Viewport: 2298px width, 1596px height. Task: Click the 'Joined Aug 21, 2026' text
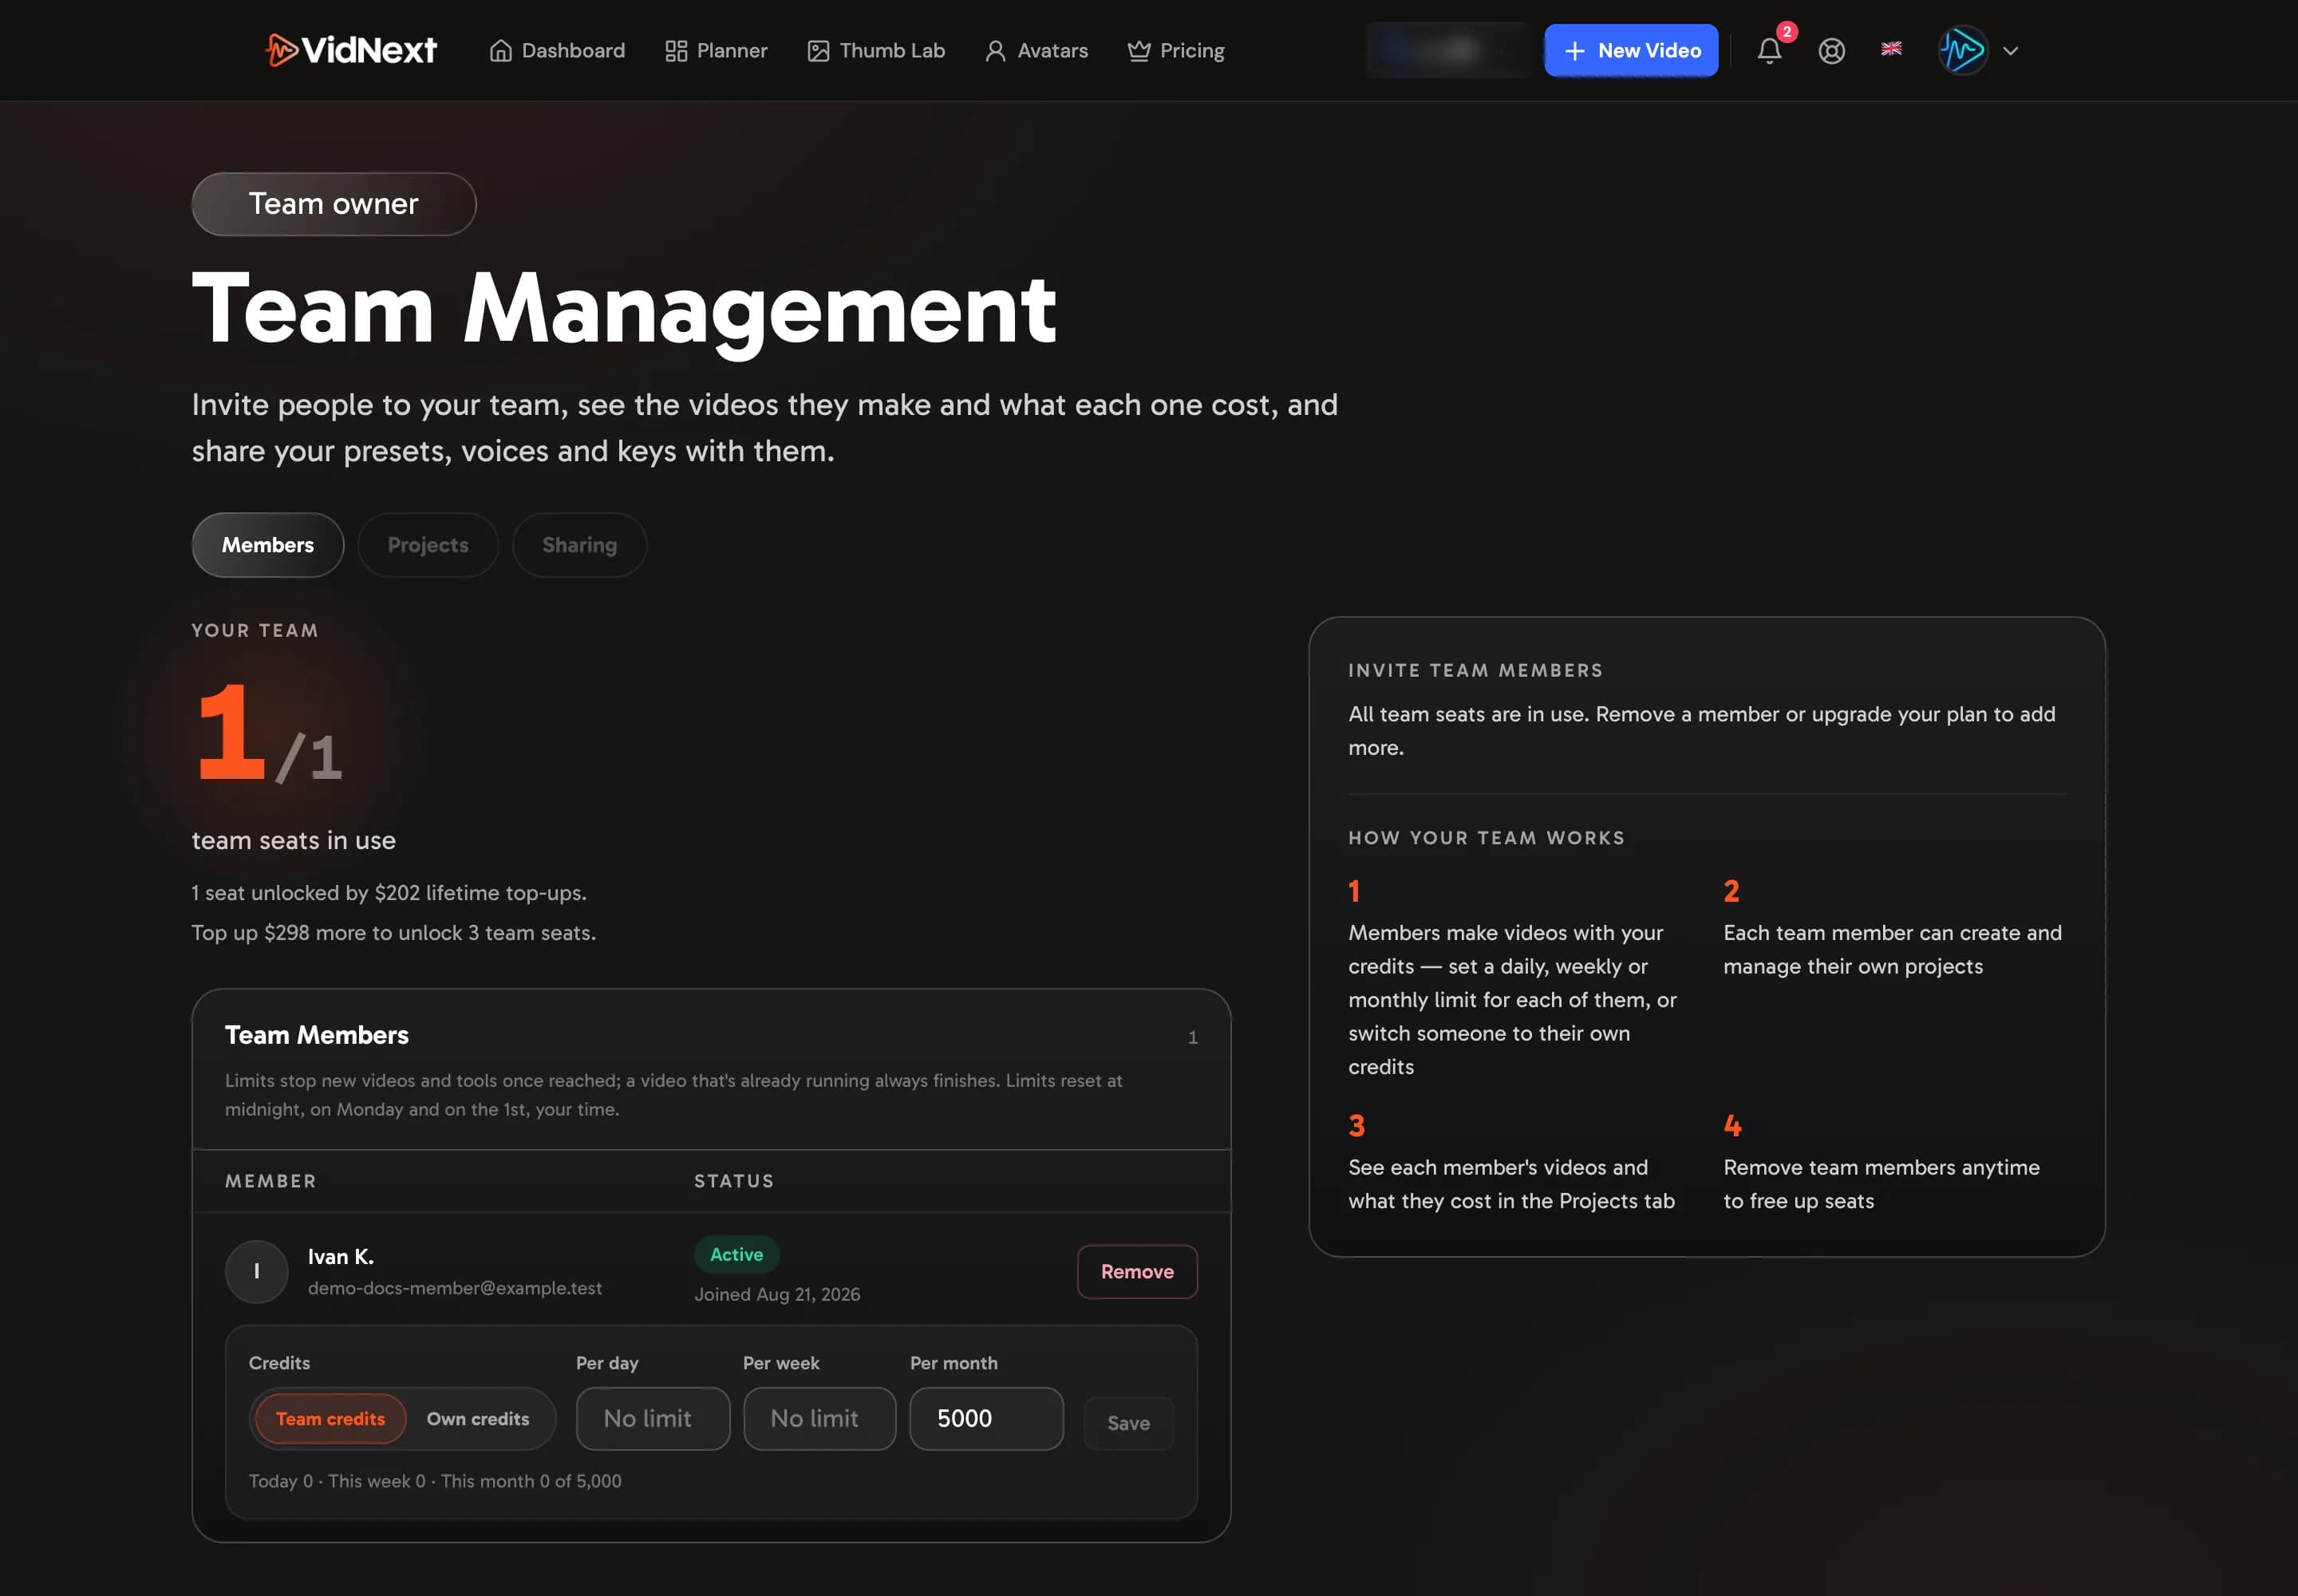(x=777, y=1294)
